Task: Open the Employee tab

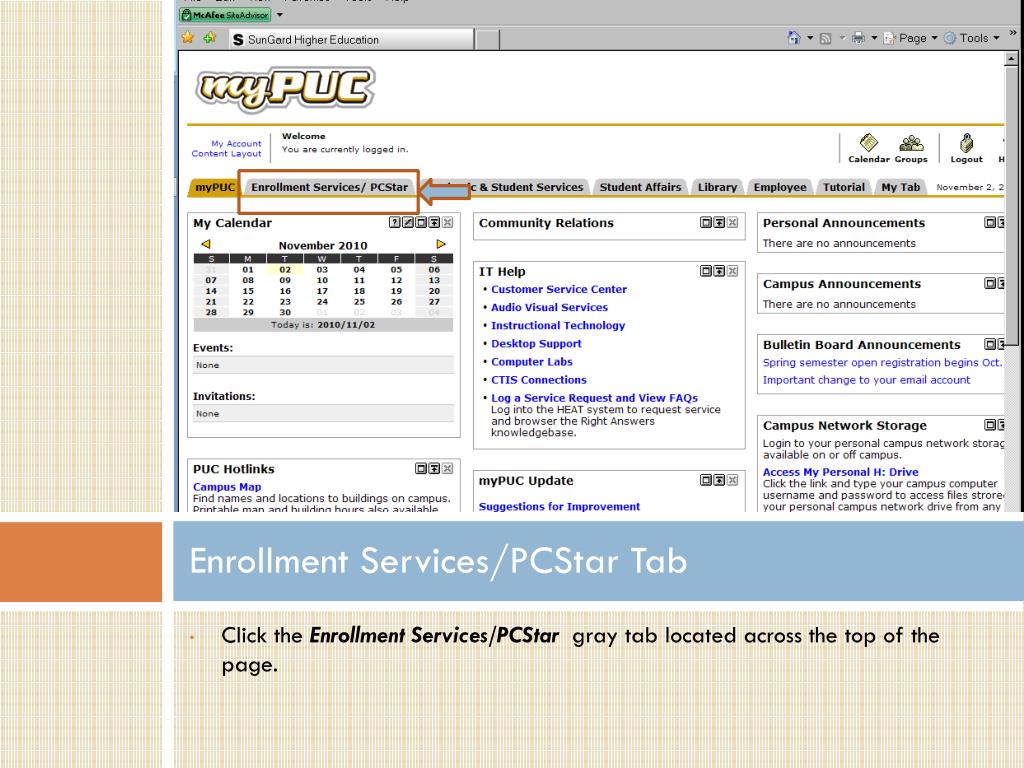Action: (x=780, y=187)
